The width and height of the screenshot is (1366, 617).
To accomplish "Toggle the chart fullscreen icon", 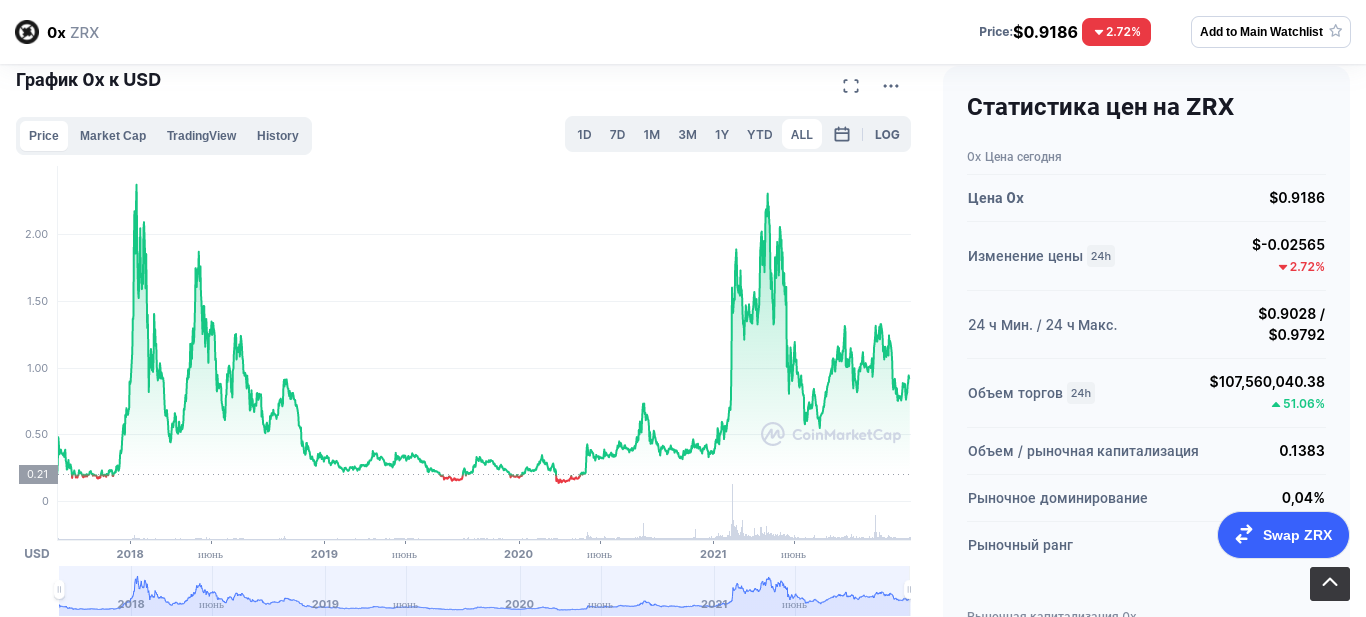I will click(851, 86).
